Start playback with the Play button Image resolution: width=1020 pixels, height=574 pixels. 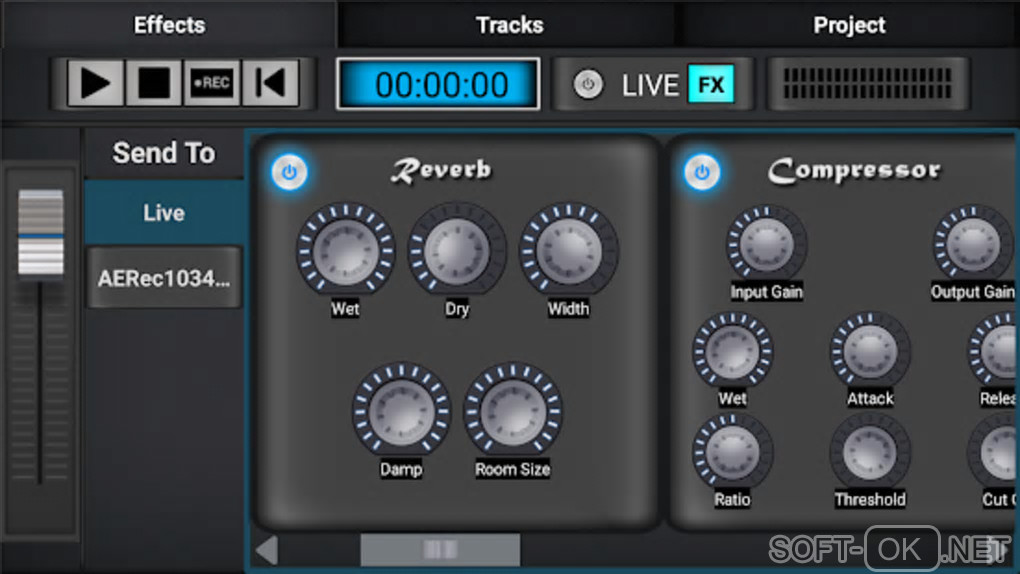[95, 83]
